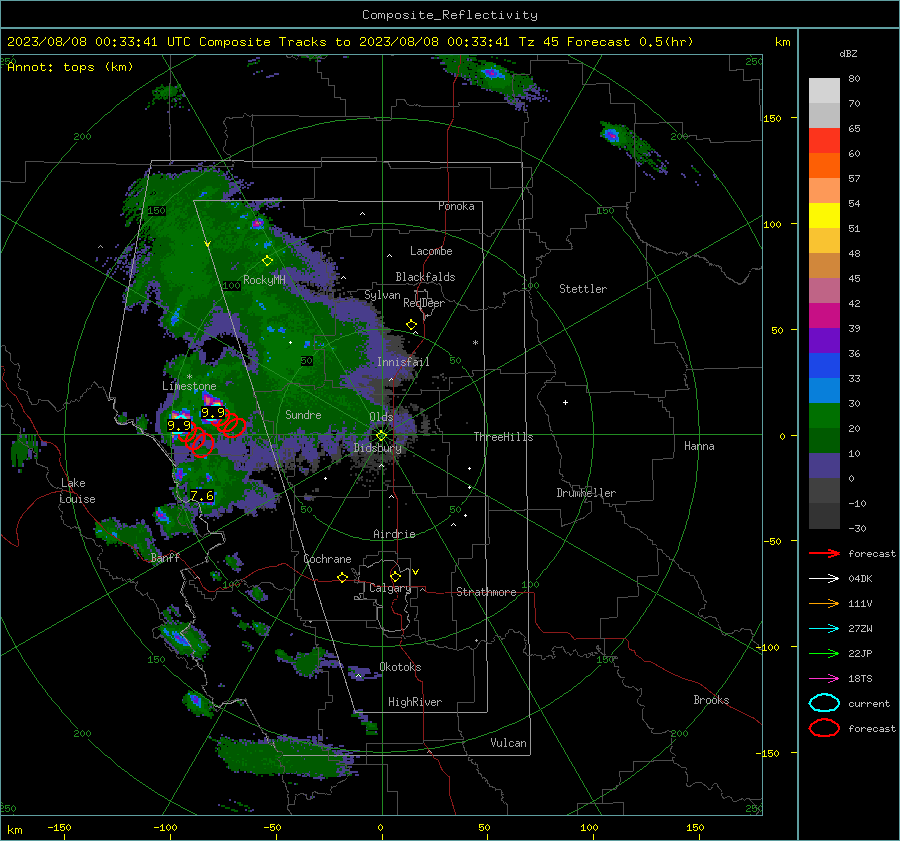Click the white 04DK arrow in legend
The image size is (900, 841).
[x=824, y=579]
